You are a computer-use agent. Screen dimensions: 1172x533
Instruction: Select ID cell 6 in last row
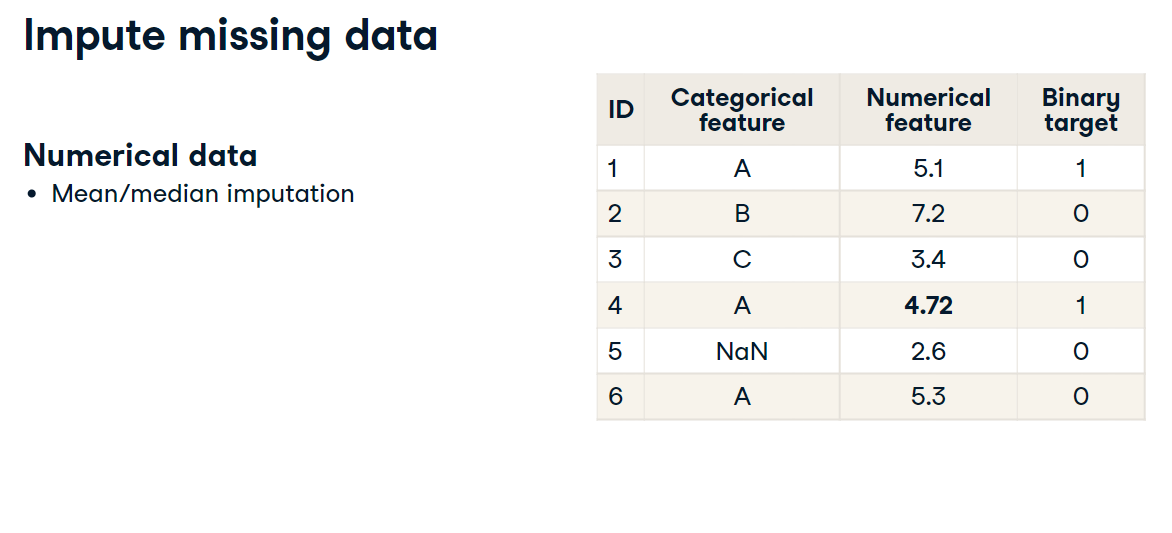(615, 396)
